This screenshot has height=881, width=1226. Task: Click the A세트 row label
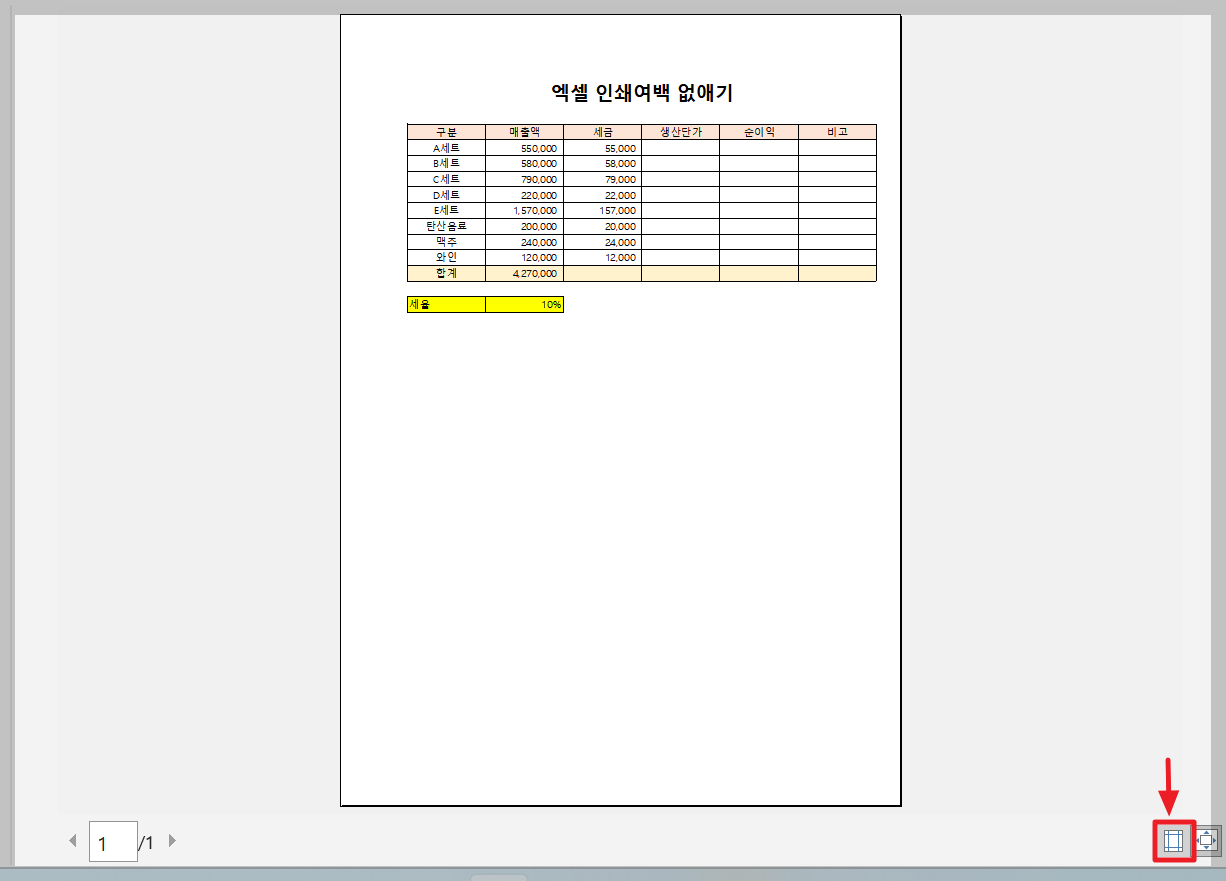[445, 147]
